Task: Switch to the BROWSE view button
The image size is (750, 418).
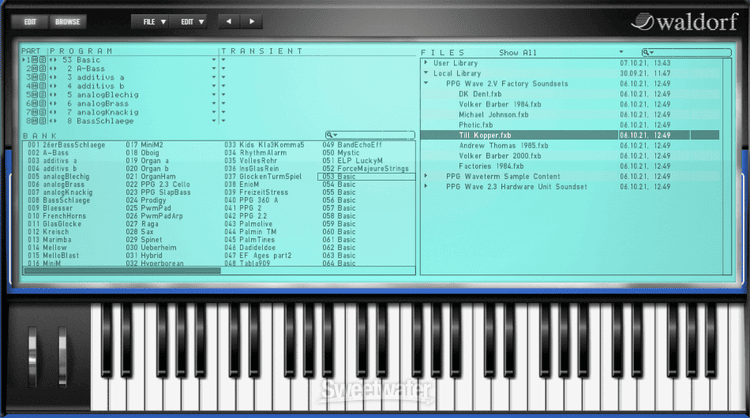Action: click(x=68, y=20)
